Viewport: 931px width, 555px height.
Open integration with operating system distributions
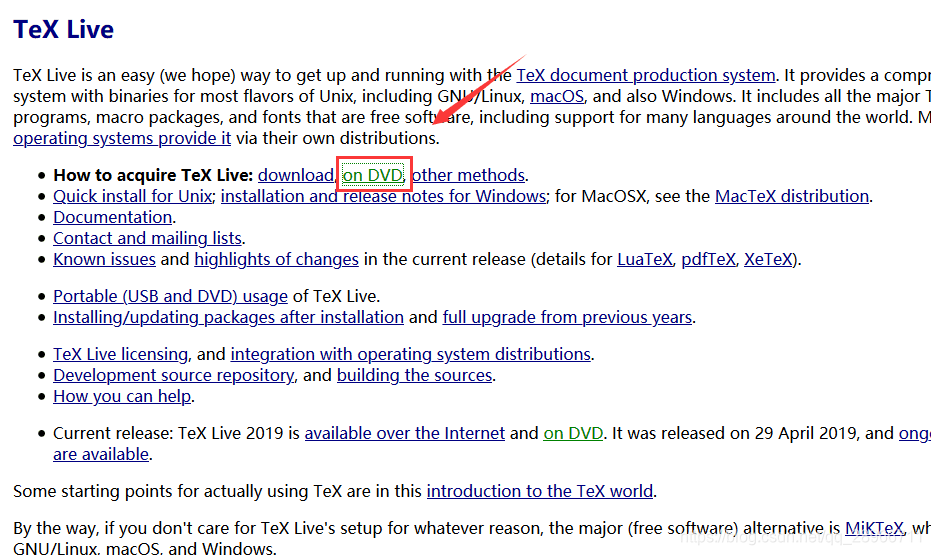[x=411, y=354]
